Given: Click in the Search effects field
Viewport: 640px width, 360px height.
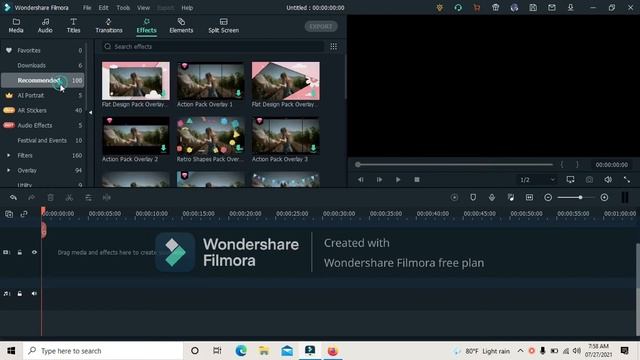Looking at the screenshot, I should (x=212, y=47).
